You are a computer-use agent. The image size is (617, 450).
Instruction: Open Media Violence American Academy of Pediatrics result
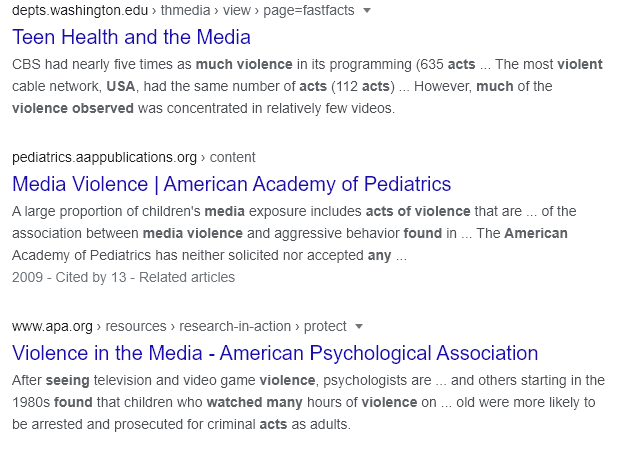tap(231, 184)
